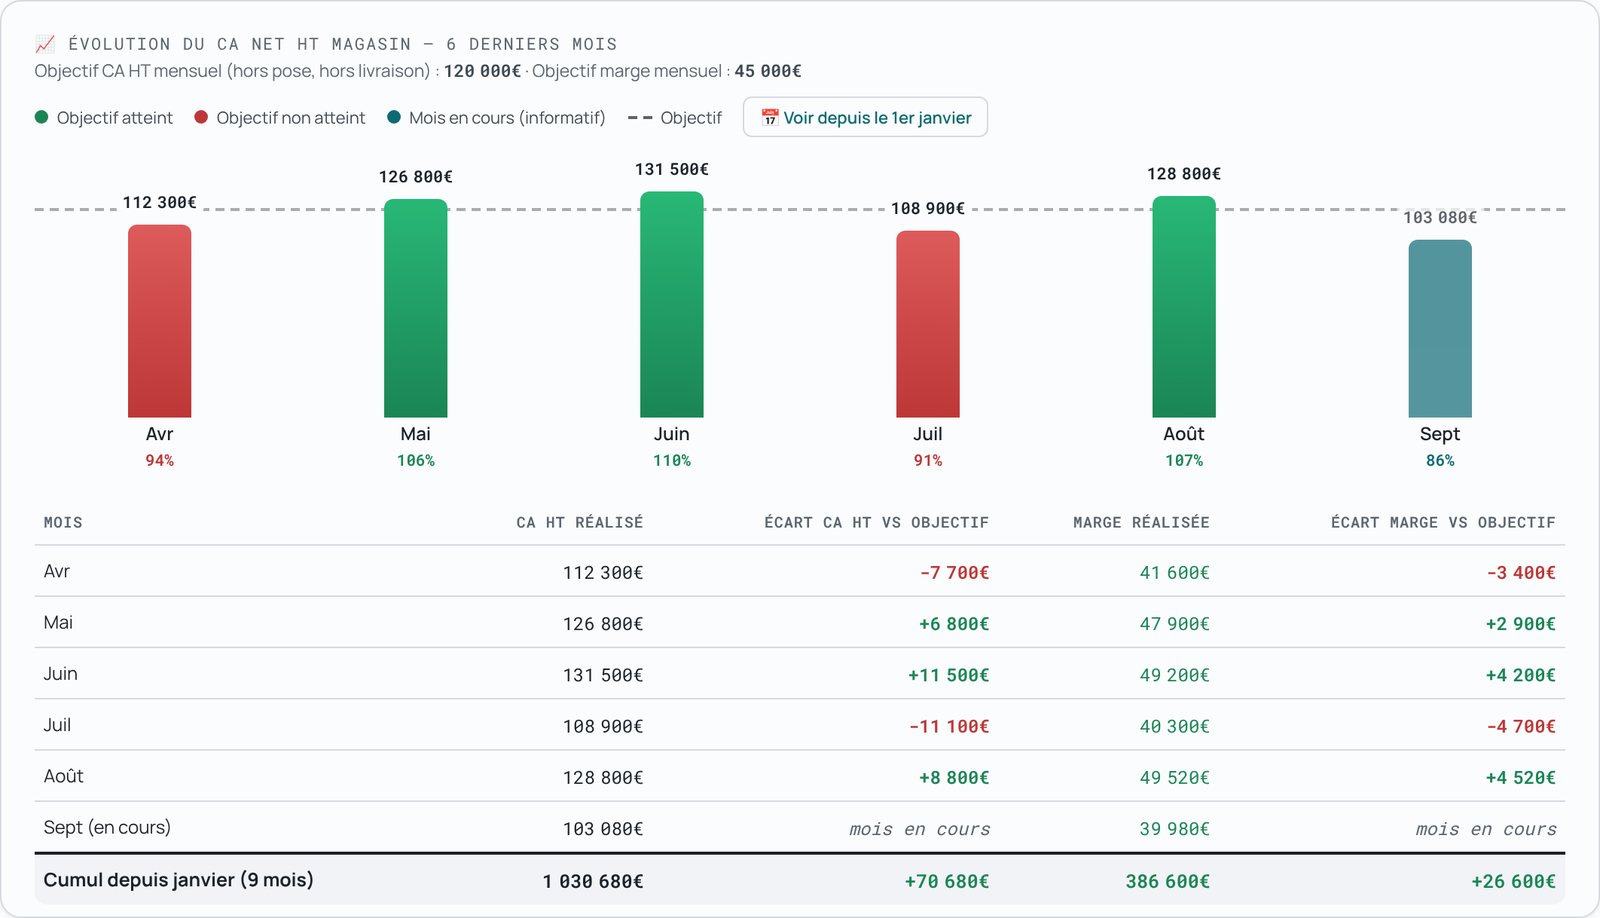Click the teal 'Mois en cours' legend dot

(394, 117)
